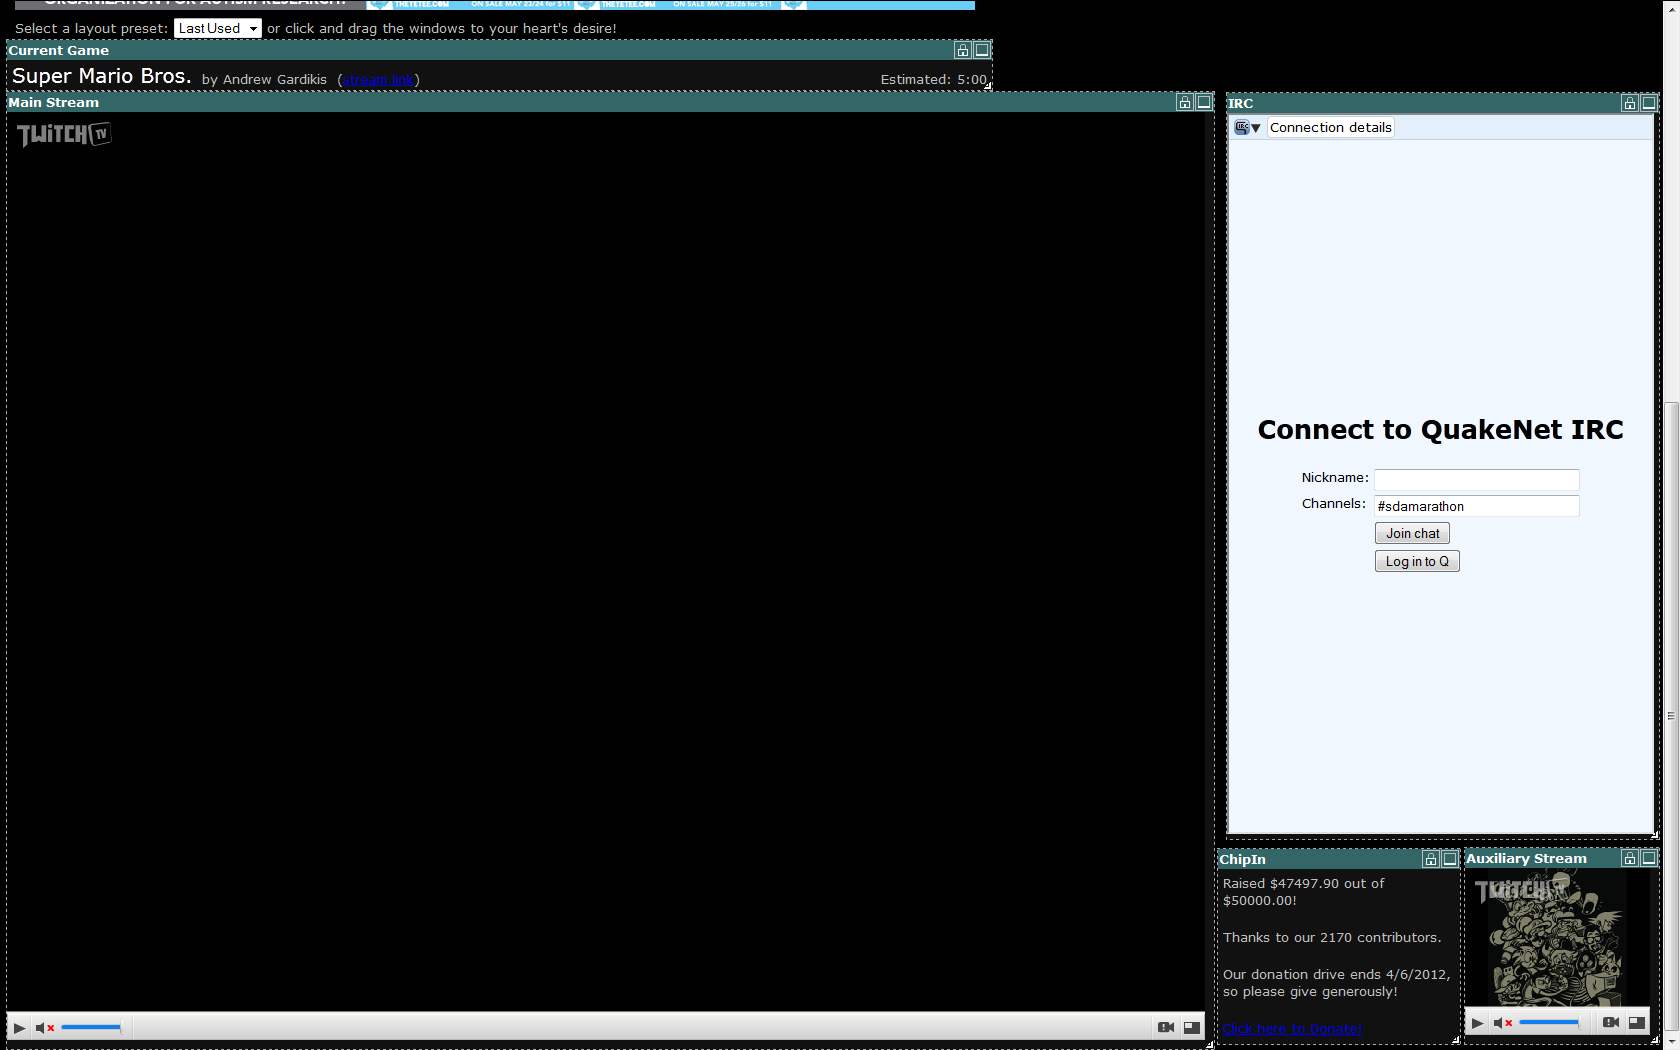Image resolution: width=1680 pixels, height=1050 pixels.
Task: Adjust the Main Stream volume slider
Action: point(91,1027)
